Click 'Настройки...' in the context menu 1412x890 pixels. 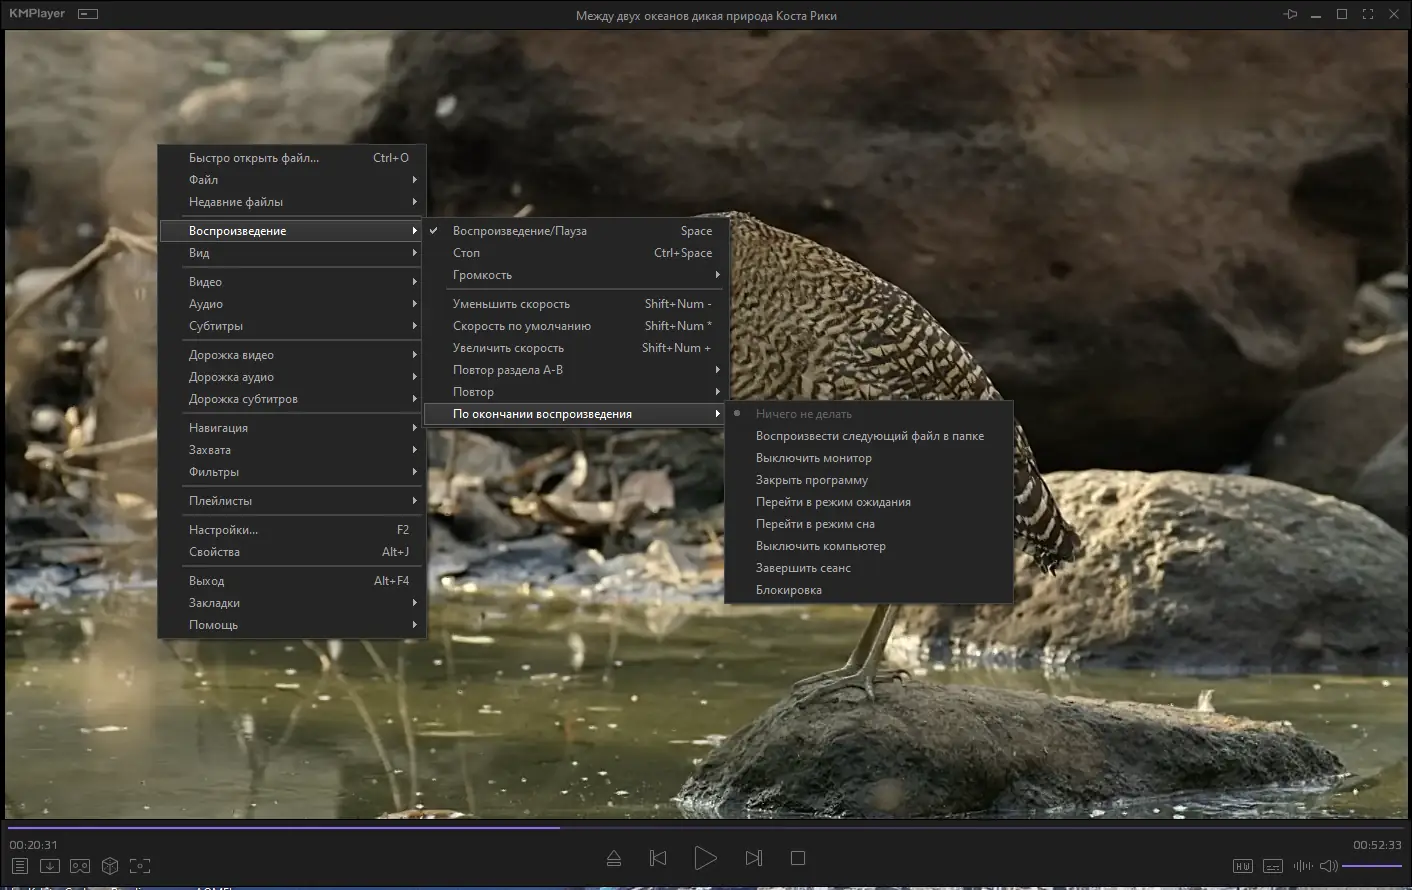pyautogui.click(x=223, y=530)
